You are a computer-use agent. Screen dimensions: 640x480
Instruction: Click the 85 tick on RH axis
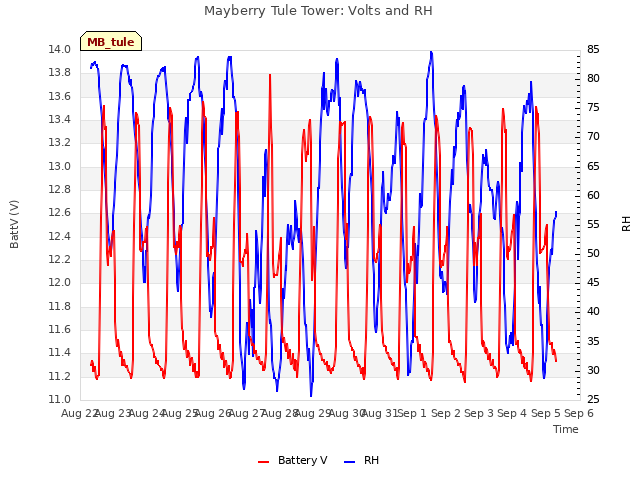tap(593, 50)
